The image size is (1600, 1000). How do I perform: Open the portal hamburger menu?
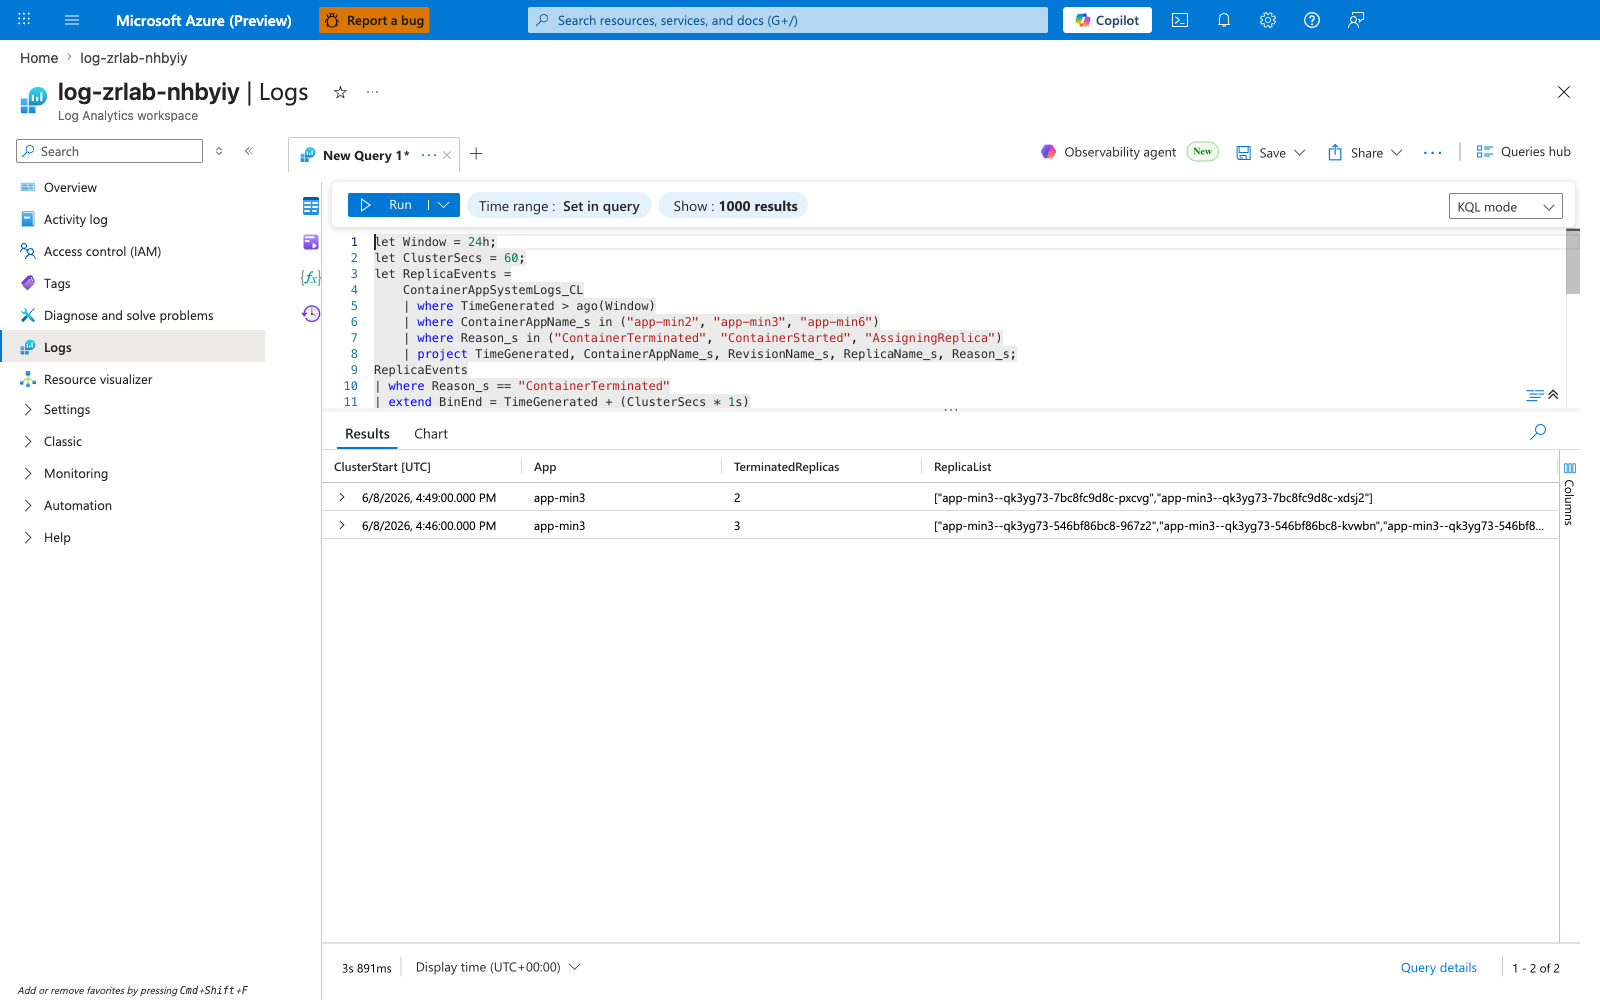click(72, 20)
